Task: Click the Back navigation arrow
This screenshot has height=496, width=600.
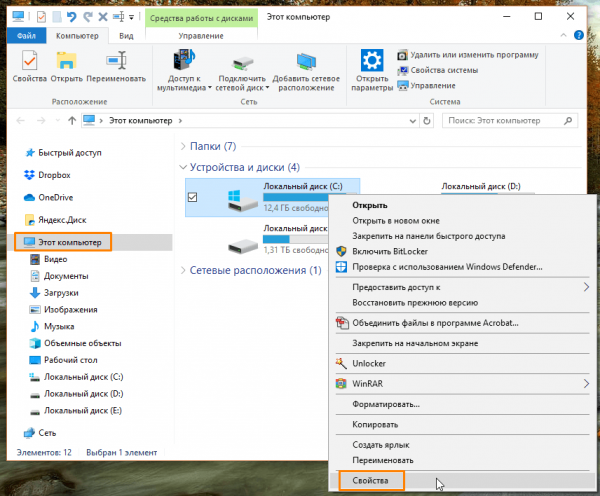Action: pyautogui.click(x=20, y=121)
